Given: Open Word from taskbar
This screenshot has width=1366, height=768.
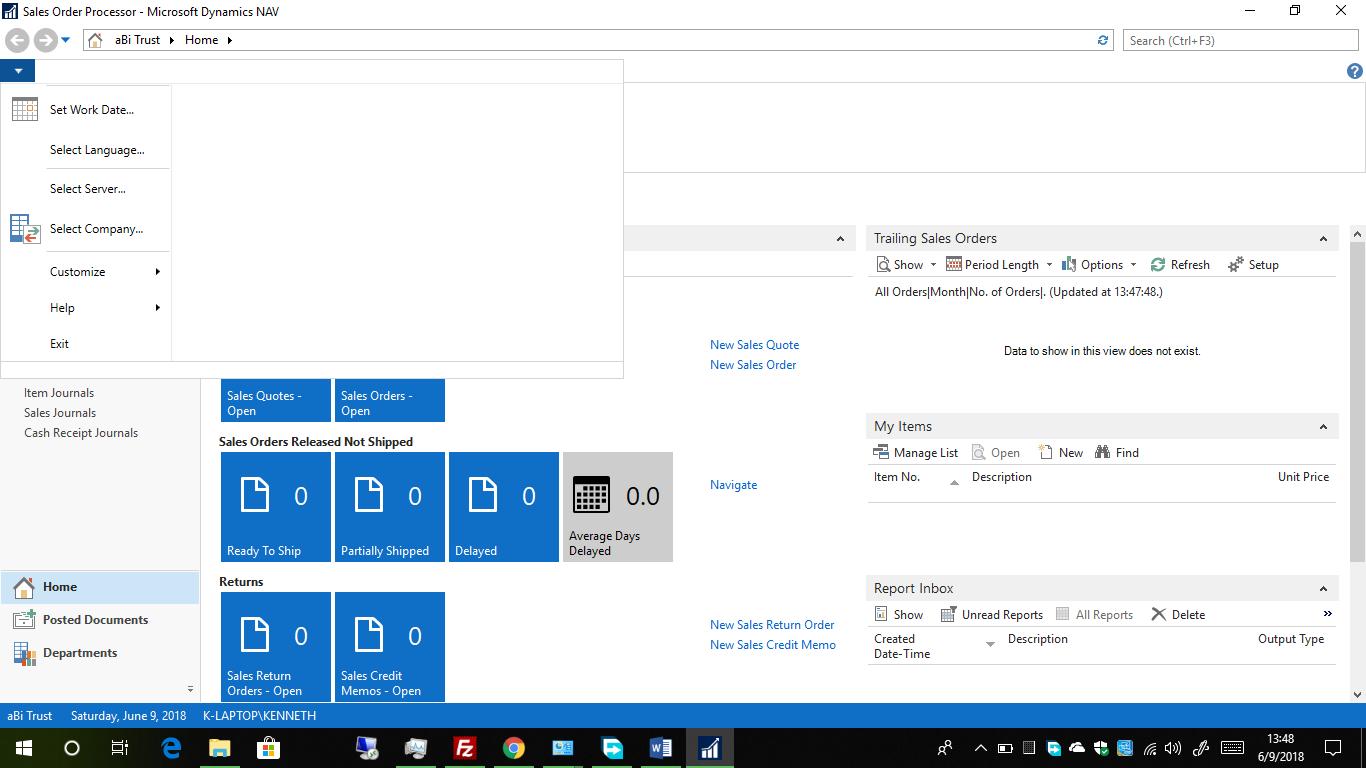Looking at the screenshot, I should click(661, 748).
